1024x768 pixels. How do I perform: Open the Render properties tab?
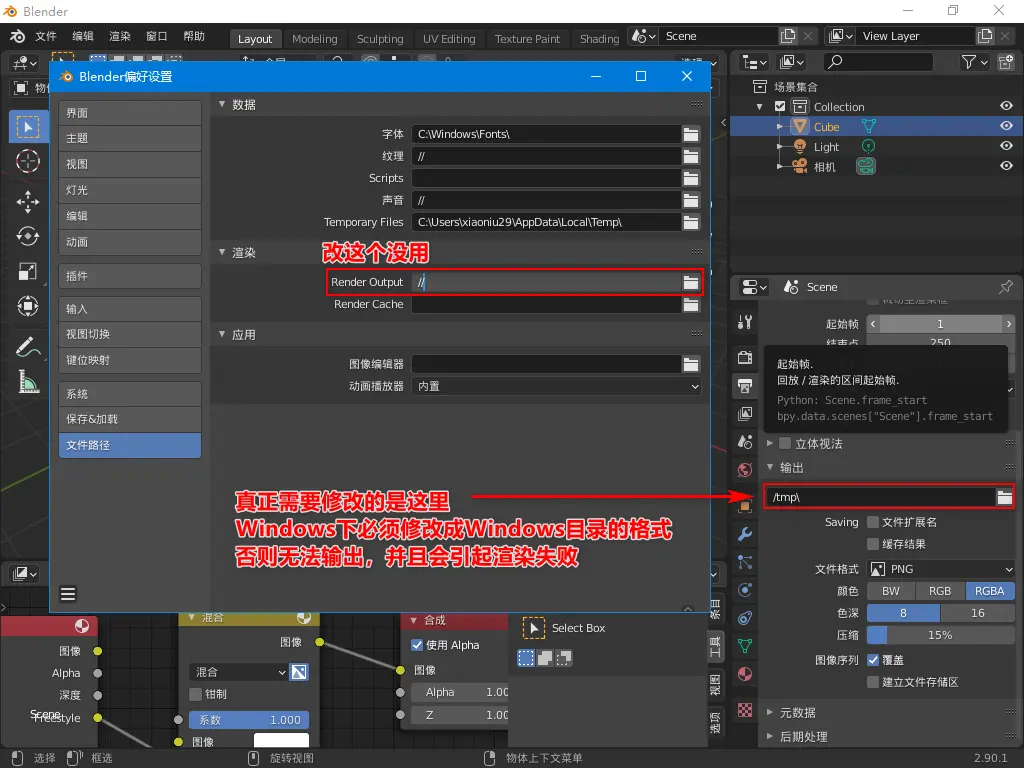pos(745,357)
